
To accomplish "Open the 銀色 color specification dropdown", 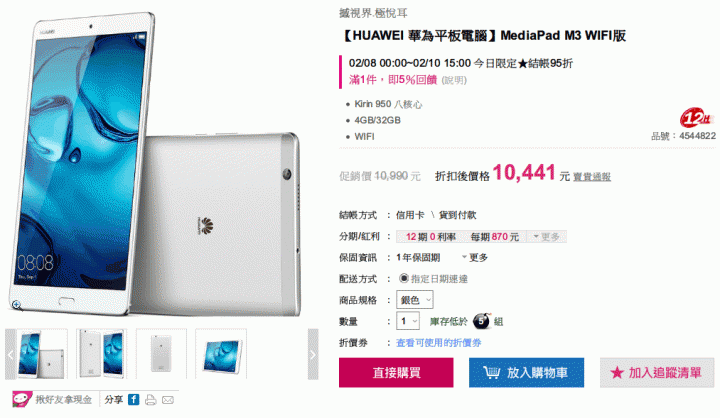I will [x=415, y=300].
